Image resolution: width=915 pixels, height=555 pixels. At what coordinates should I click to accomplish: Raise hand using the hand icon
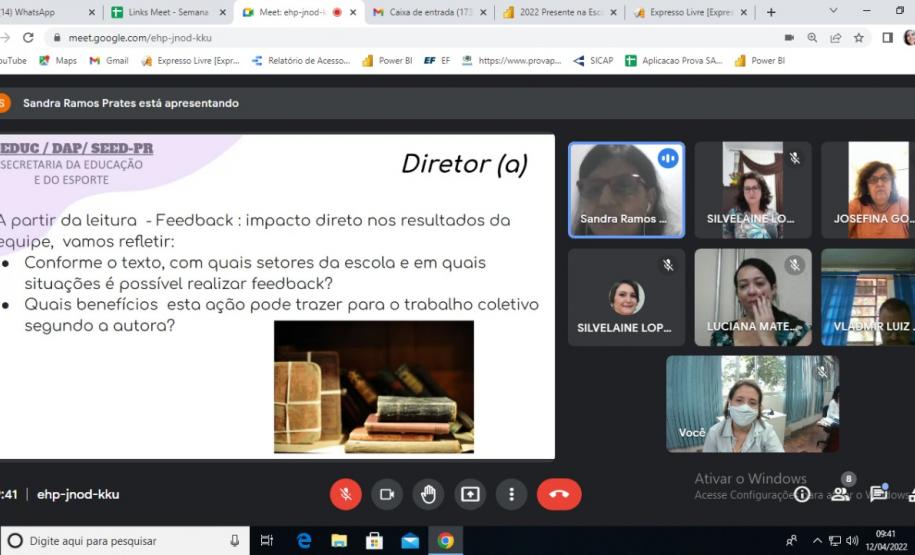coord(428,494)
